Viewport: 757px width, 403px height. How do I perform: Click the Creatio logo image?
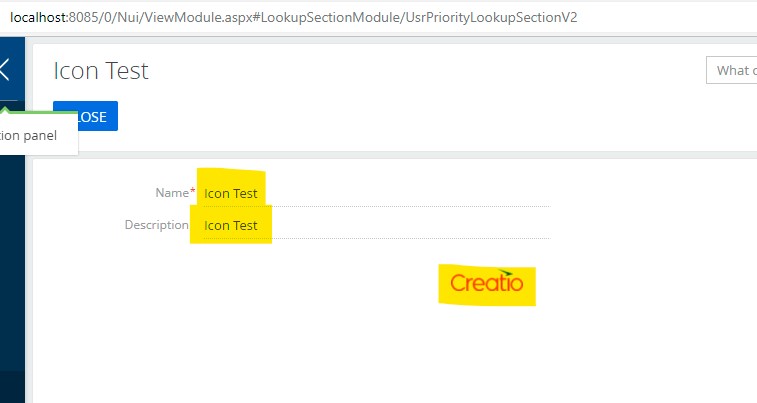point(487,283)
